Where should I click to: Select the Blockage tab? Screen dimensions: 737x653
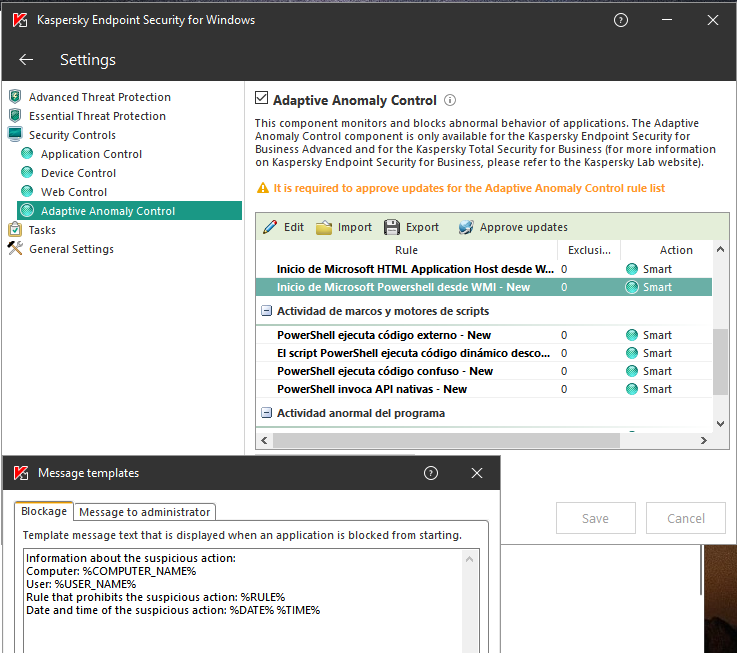click(x=44, y=511)
